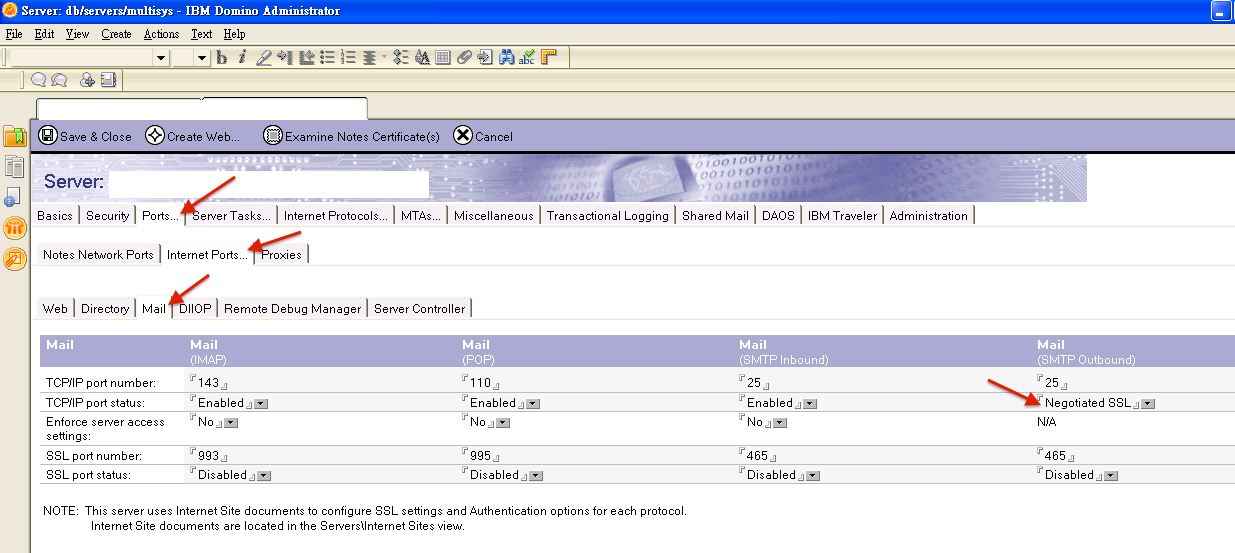1235x553 pixels.
Task: Open SMTP Inbound SSL port status dropdown
Action: tap(813, 476)
